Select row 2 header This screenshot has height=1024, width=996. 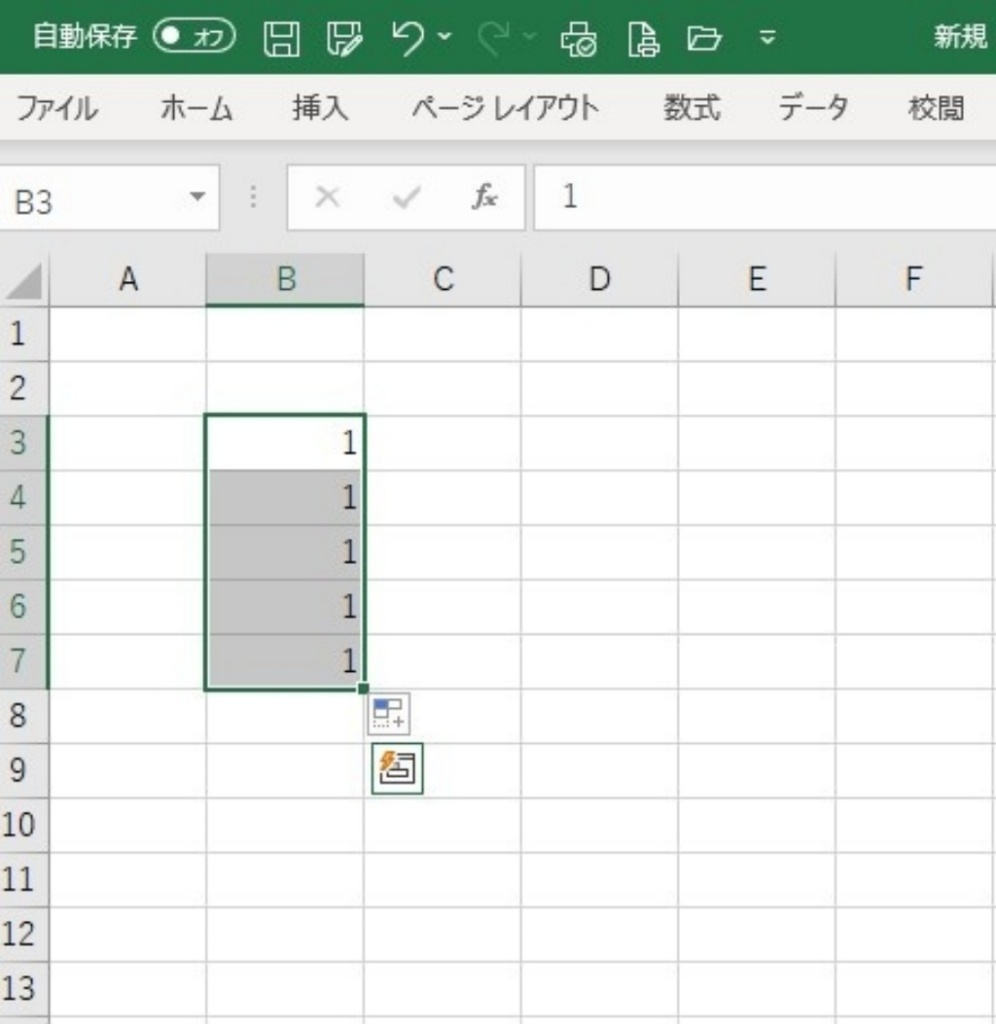coord(24,389)
